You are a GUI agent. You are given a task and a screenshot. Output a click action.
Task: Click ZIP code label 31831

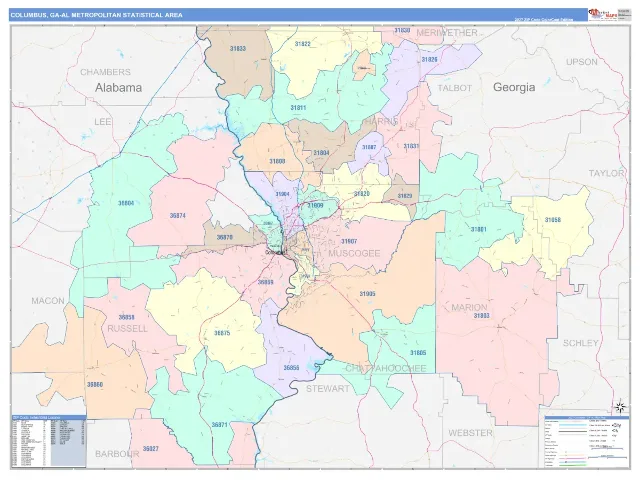click(x=411, y=146)
